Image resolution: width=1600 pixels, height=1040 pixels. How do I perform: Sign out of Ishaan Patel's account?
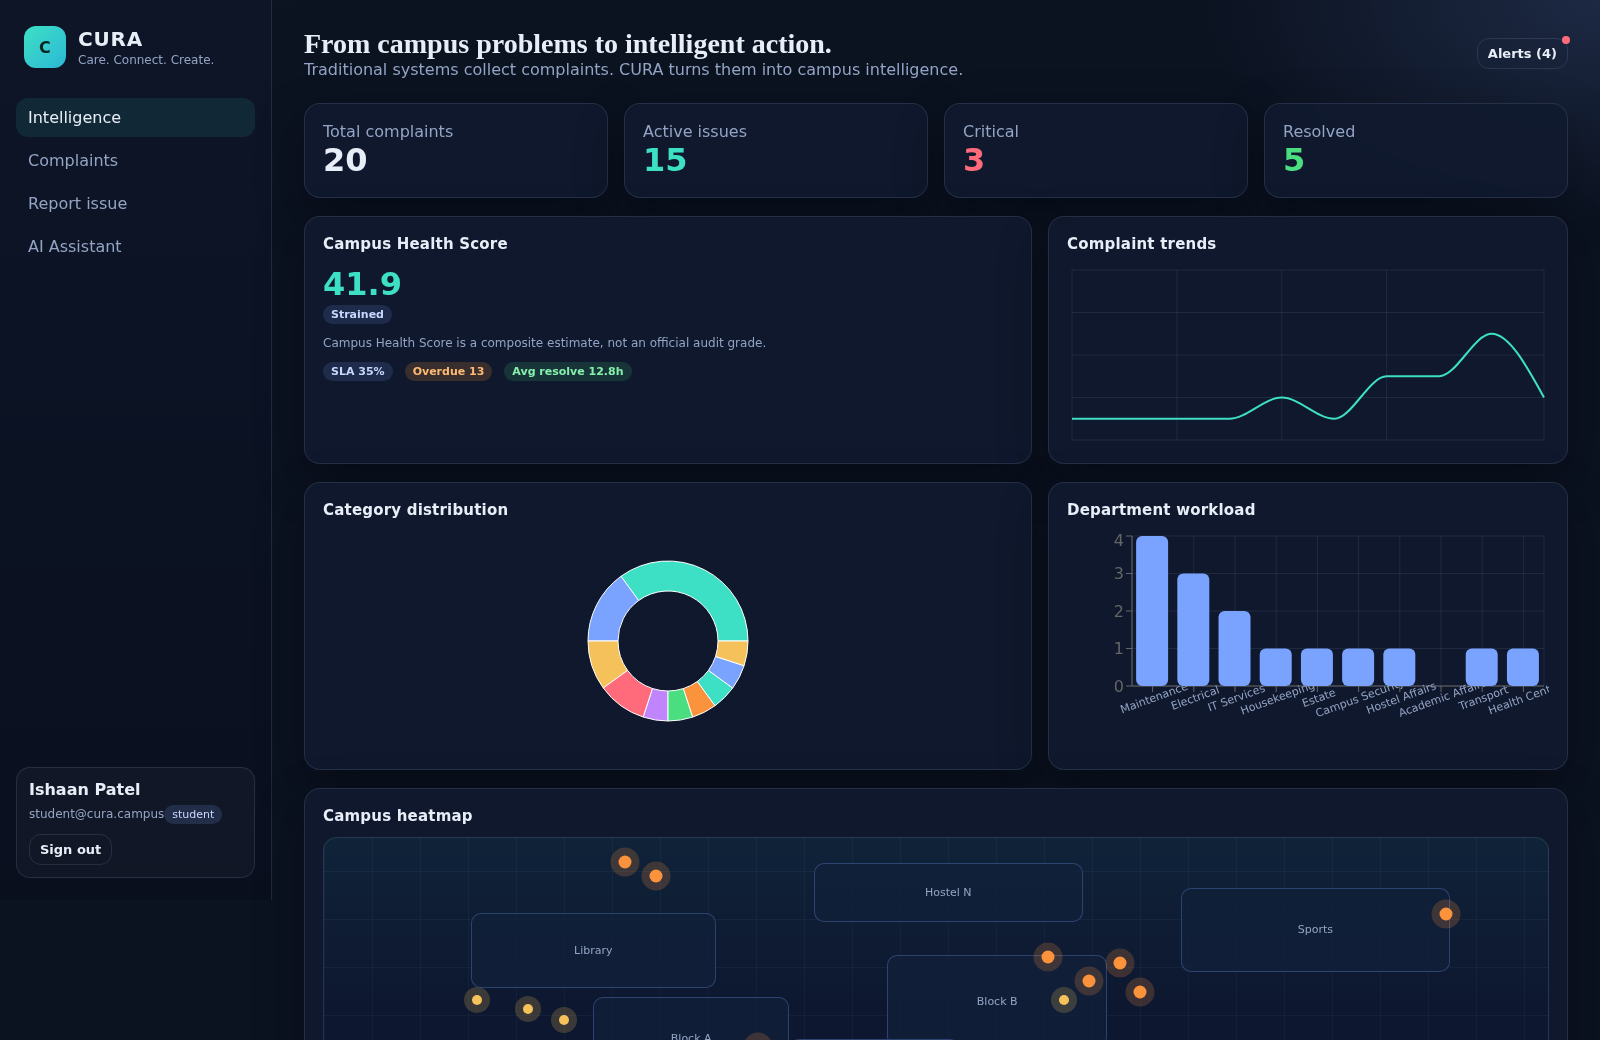(x=70, y=849)
